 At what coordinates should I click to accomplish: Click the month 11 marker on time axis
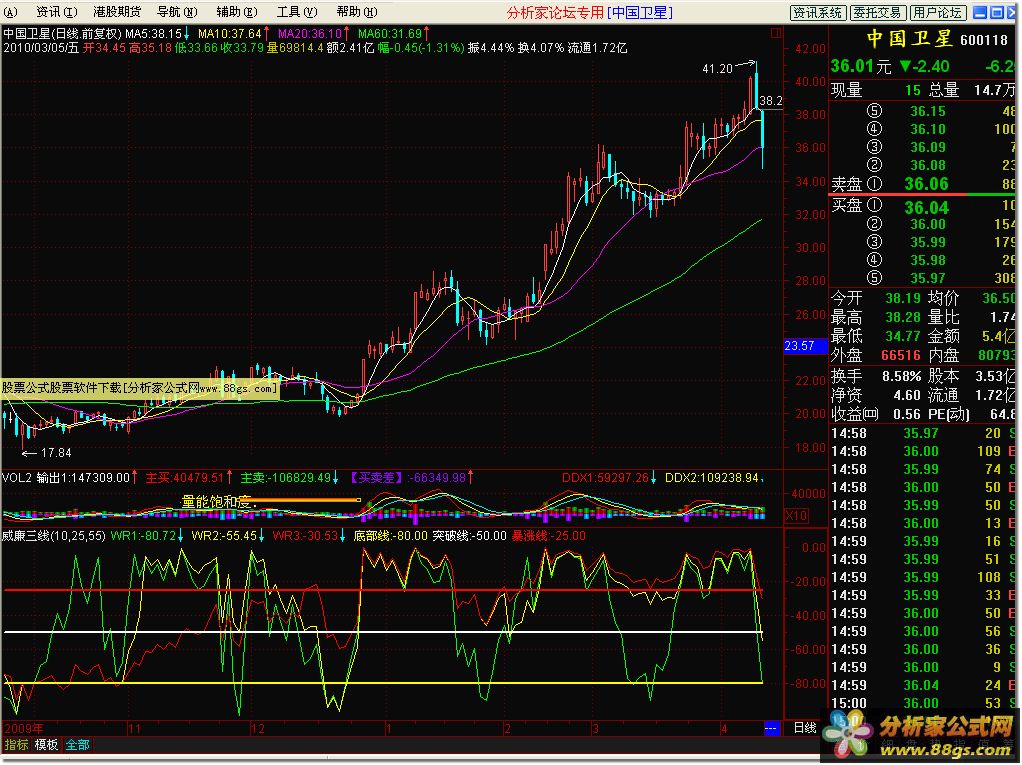point(134,728)
